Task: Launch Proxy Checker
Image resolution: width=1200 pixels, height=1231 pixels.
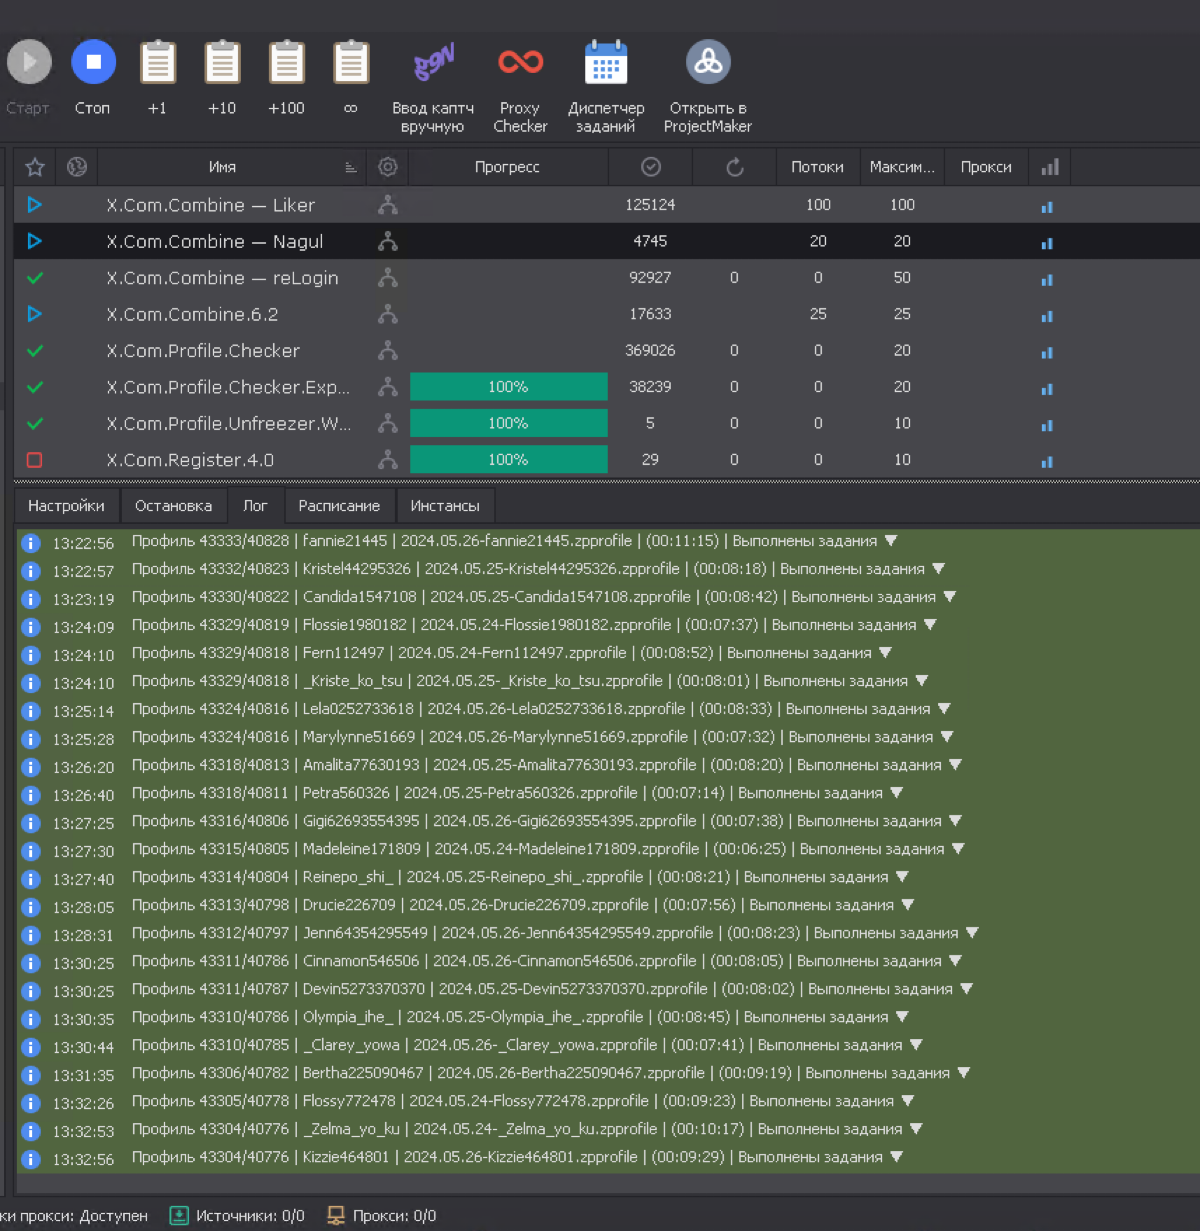Action: pyautogui.click(x=520, y=63)
